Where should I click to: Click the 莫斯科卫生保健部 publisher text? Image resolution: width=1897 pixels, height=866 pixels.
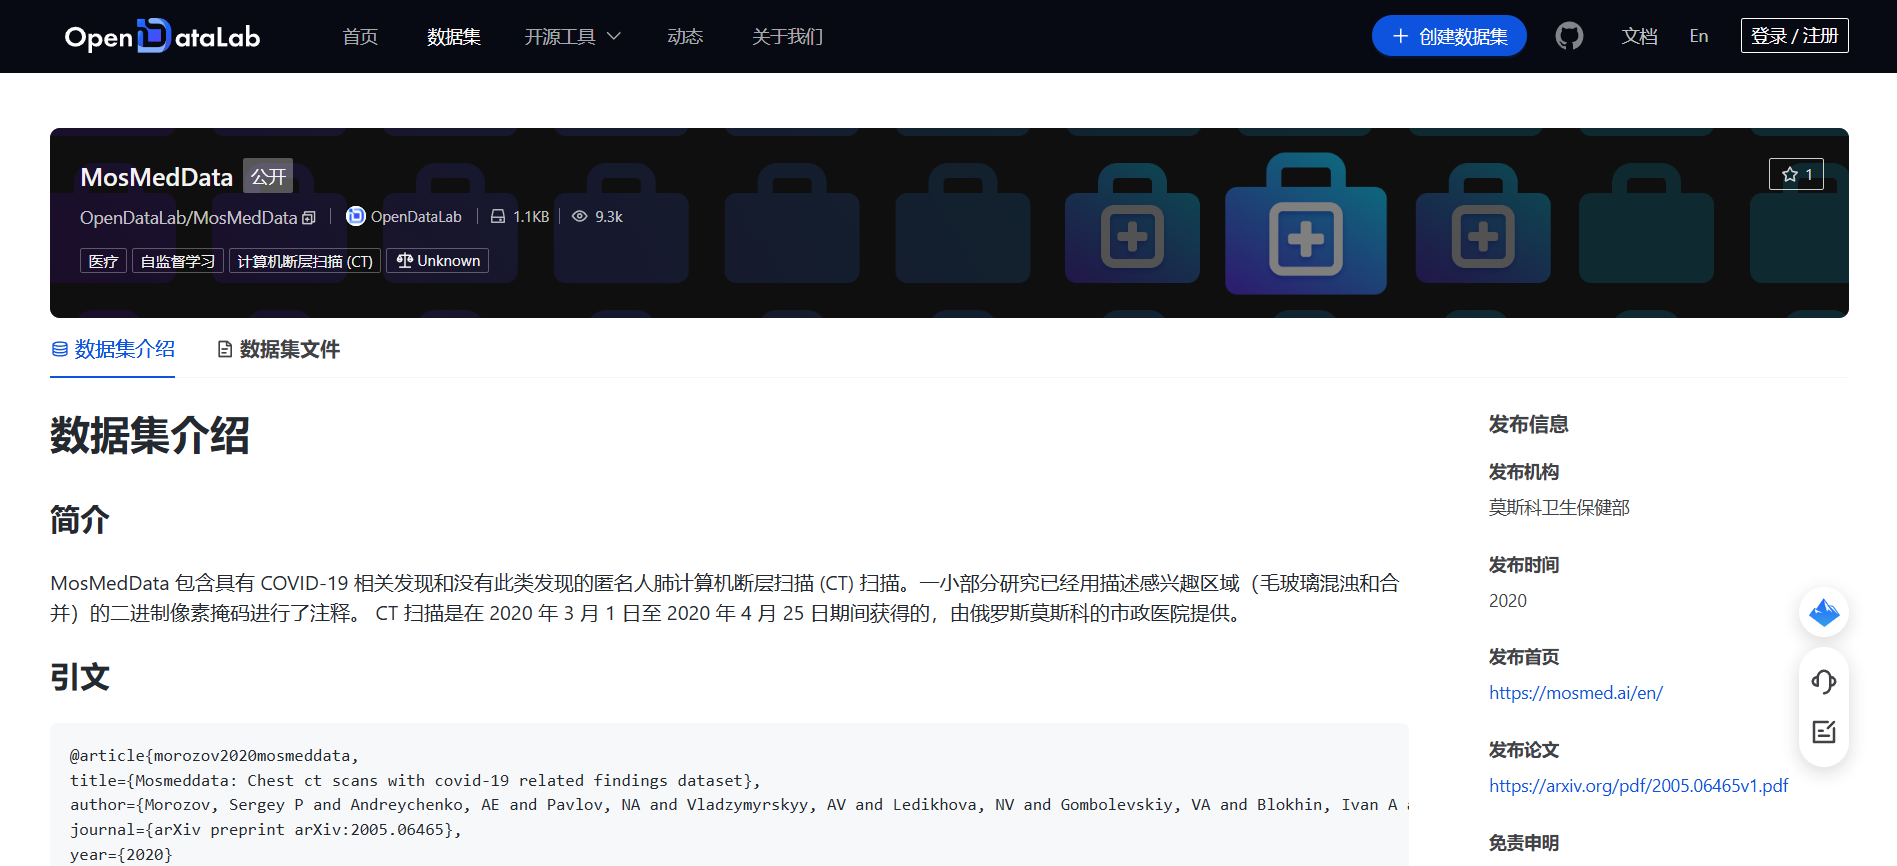(1559, 508)
